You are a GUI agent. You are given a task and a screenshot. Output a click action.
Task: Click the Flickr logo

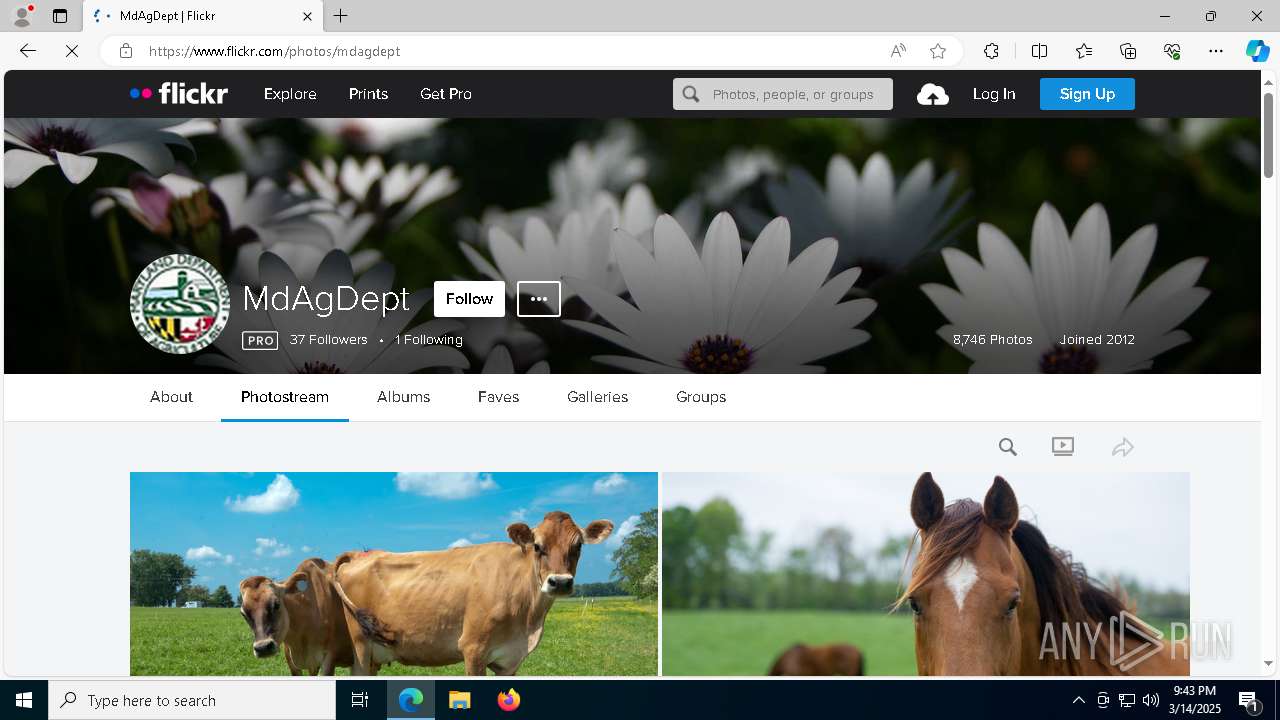179,94
